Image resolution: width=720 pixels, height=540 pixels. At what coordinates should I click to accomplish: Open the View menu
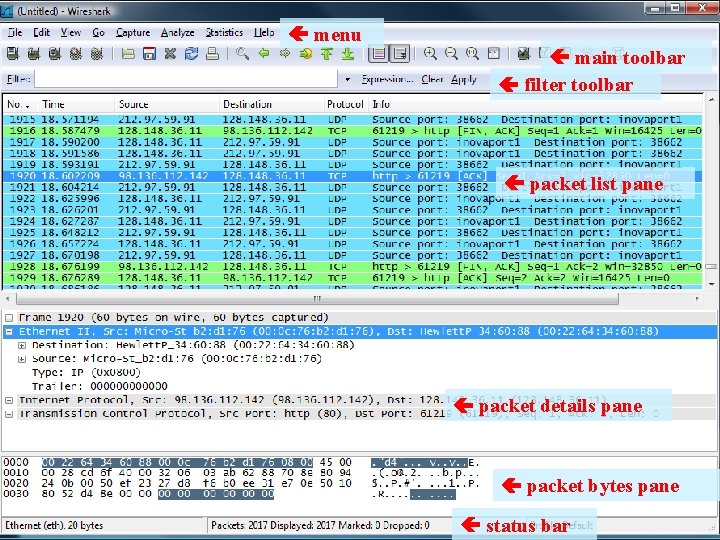click(71, 33)
